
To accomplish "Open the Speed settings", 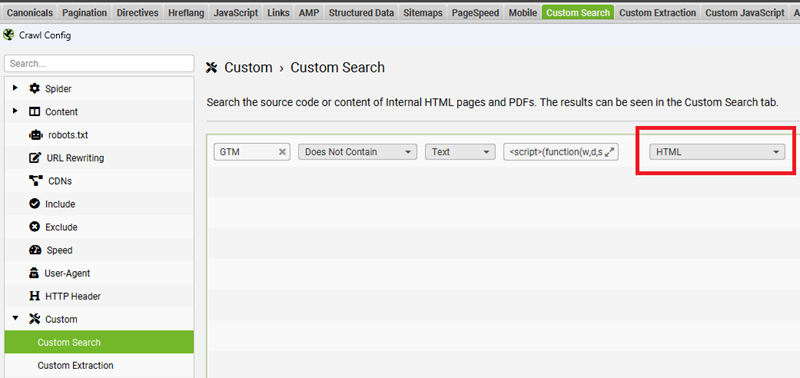I will point(59,250).
